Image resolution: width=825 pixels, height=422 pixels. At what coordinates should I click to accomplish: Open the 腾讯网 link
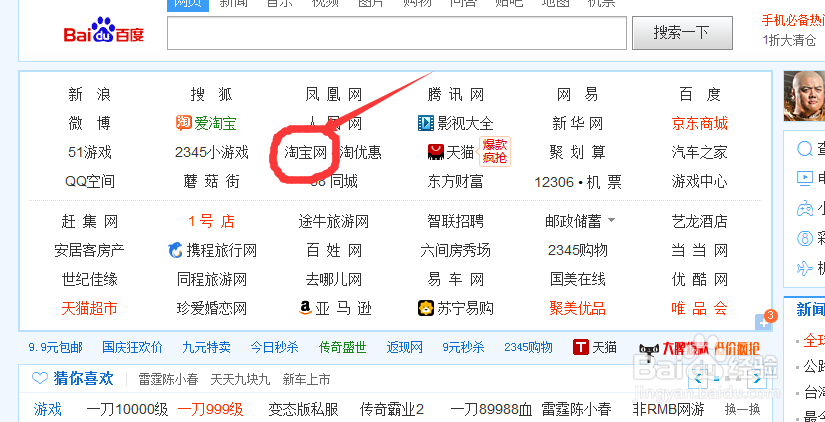[456, 95]
